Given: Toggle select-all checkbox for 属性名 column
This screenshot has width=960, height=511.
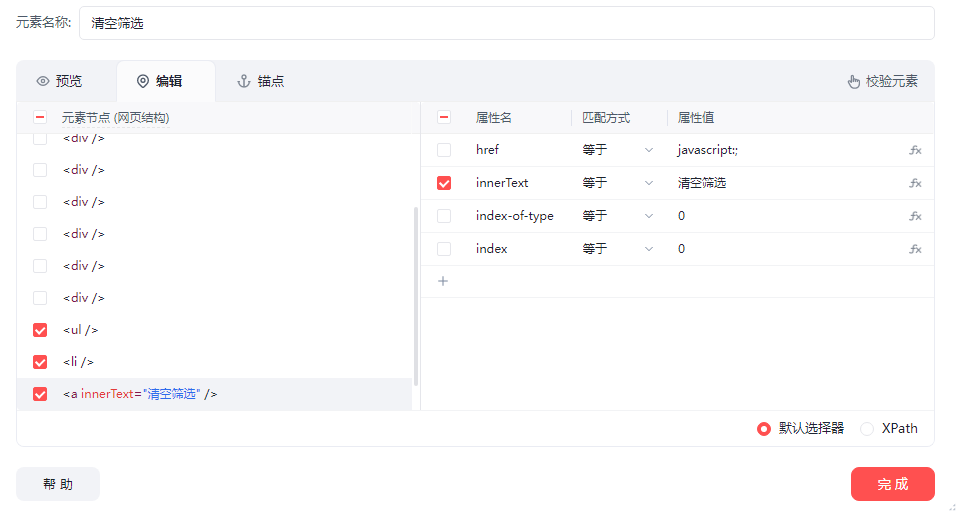Looking at the screenshot, I should [444, 117].
